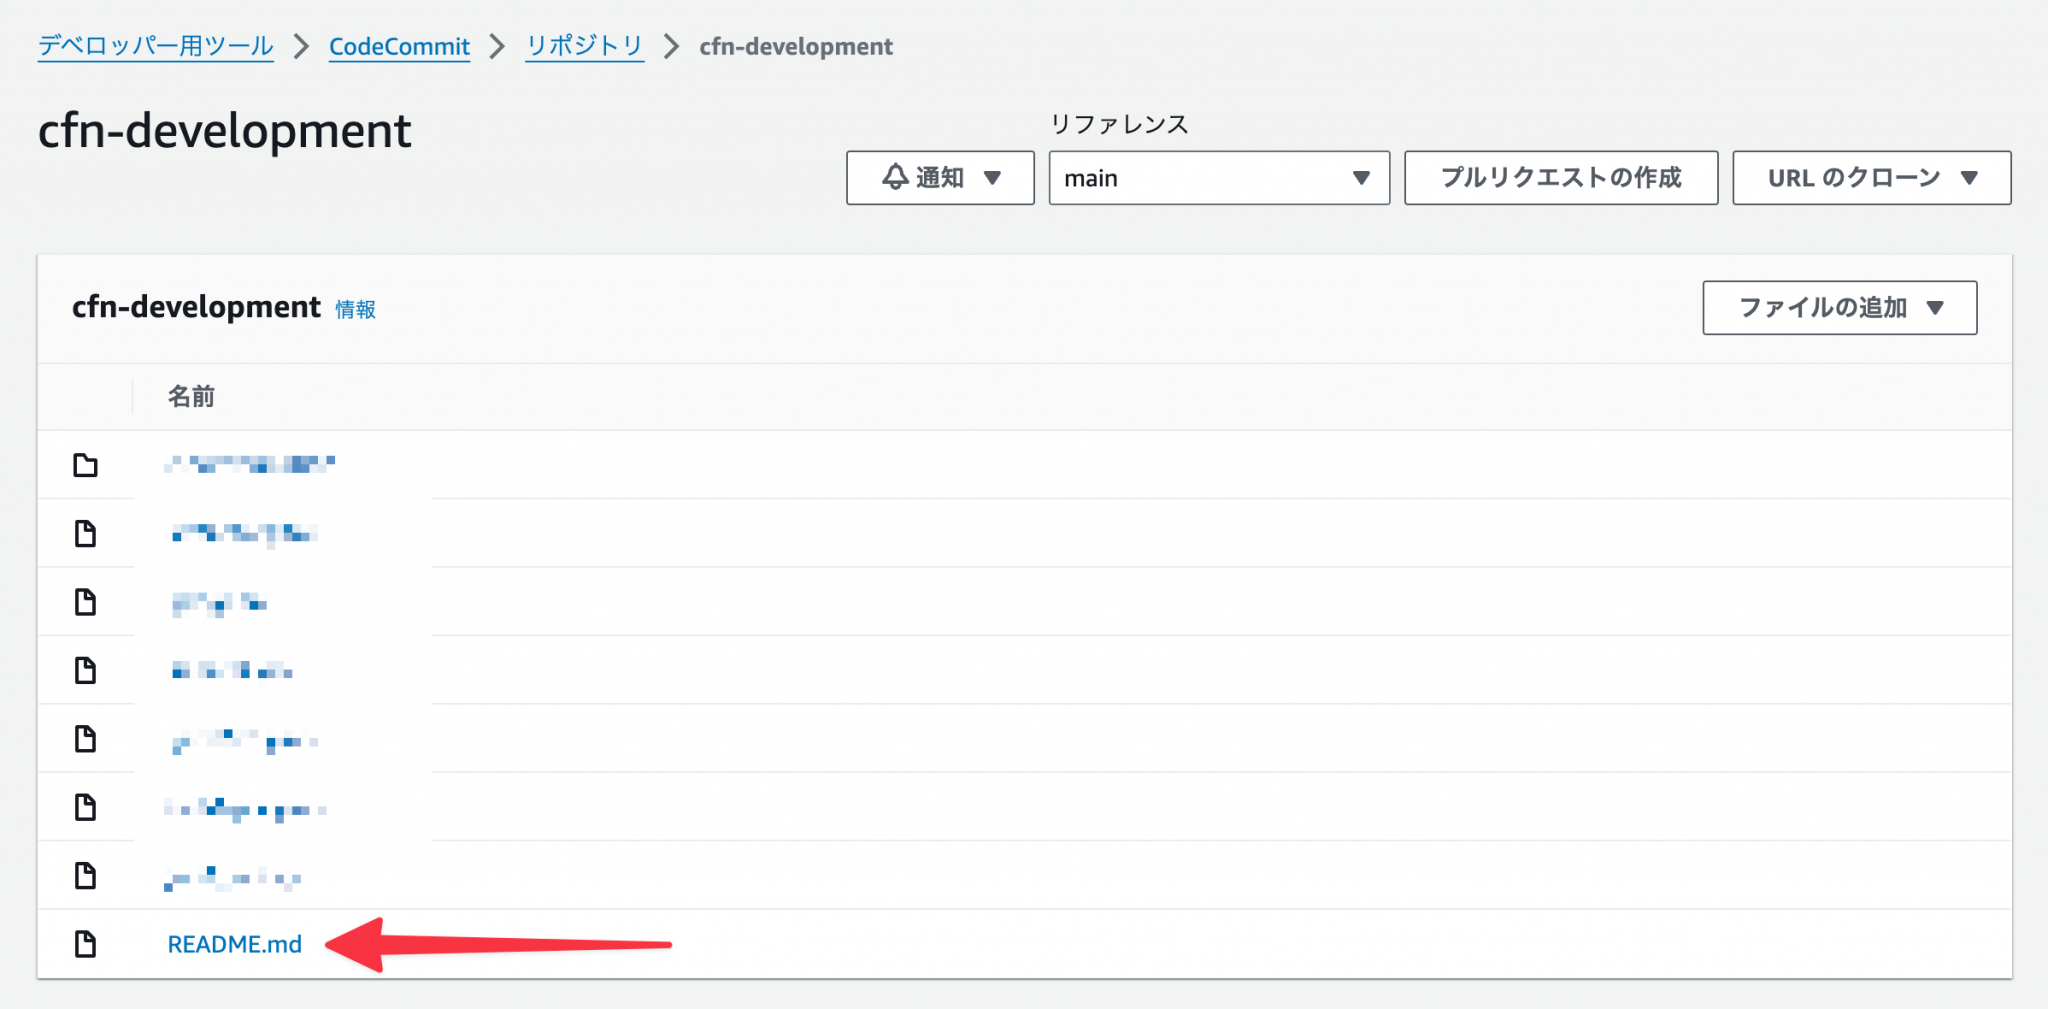This screenshot has width=2048, height=1009.
Task: Open the README.md file
Action: 236,943
